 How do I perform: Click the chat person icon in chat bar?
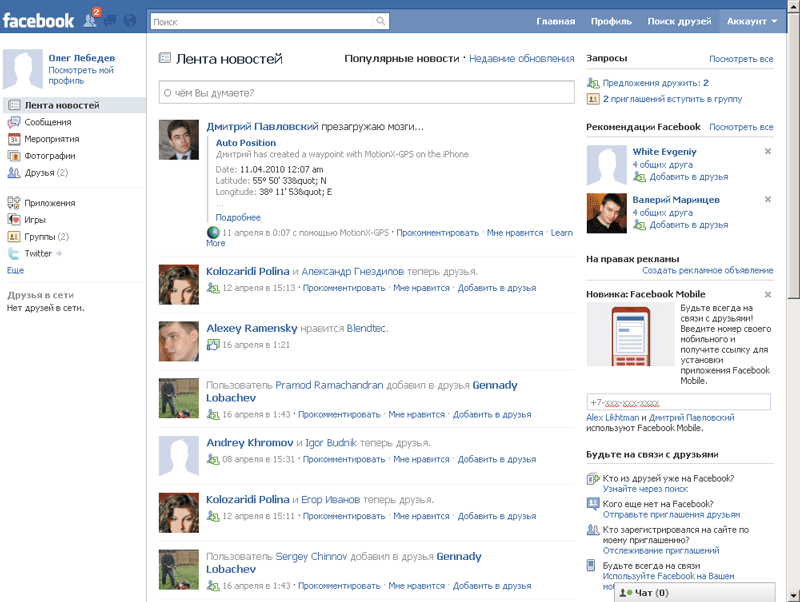(626, 592)
